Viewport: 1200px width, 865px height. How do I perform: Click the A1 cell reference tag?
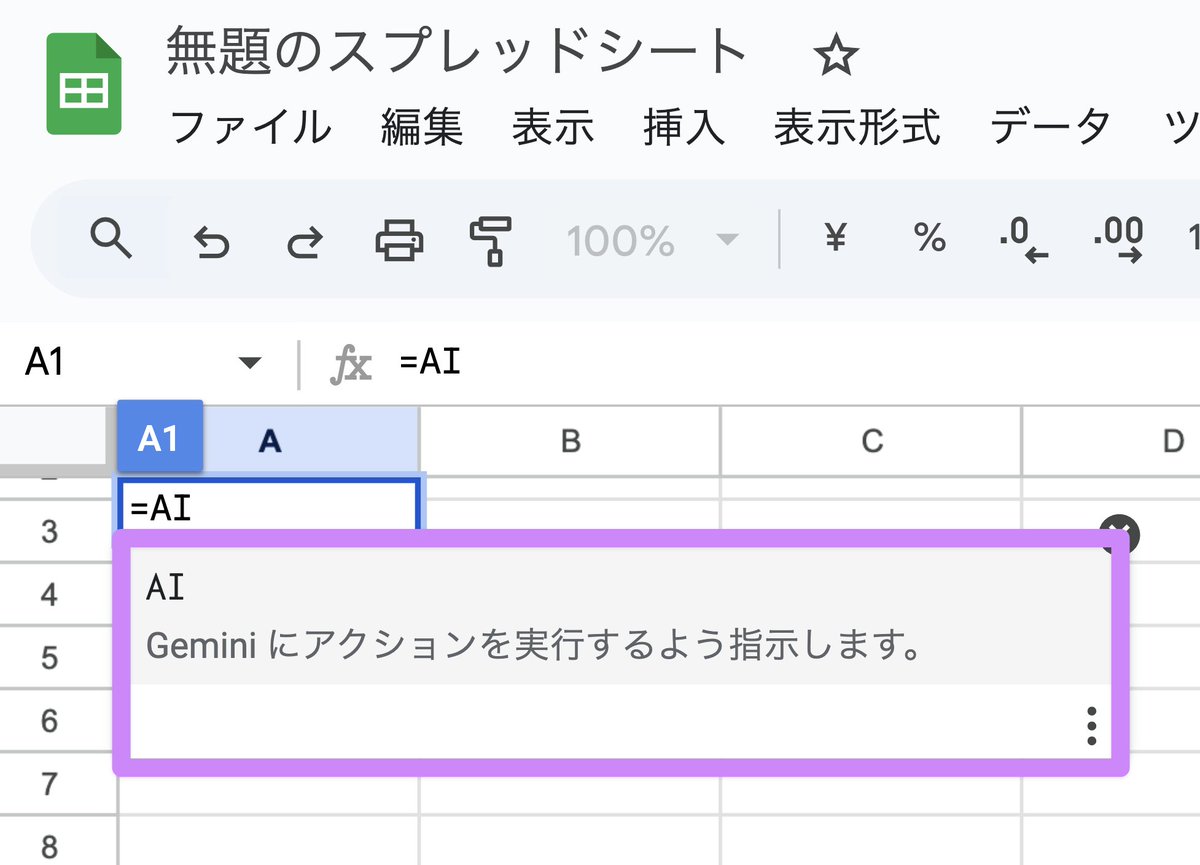point(160,437)
